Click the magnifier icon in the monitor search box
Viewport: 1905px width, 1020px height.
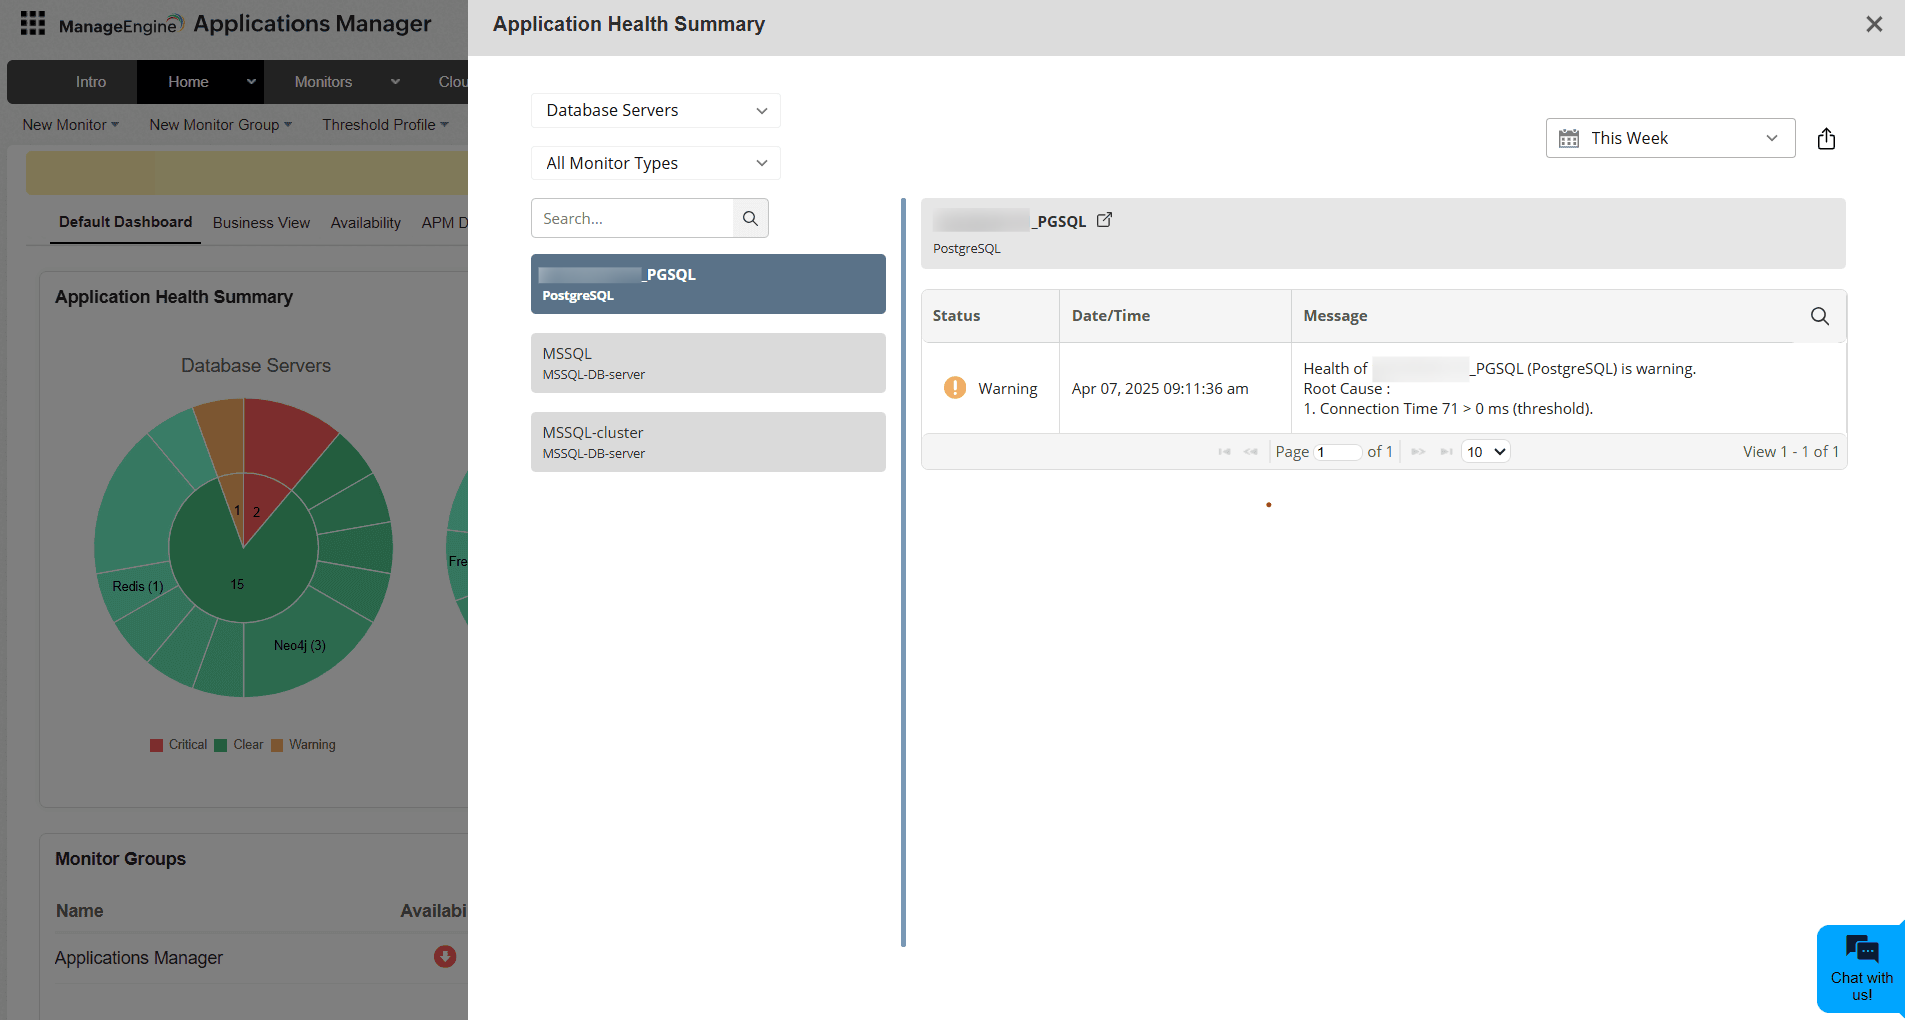pos(749,217)
